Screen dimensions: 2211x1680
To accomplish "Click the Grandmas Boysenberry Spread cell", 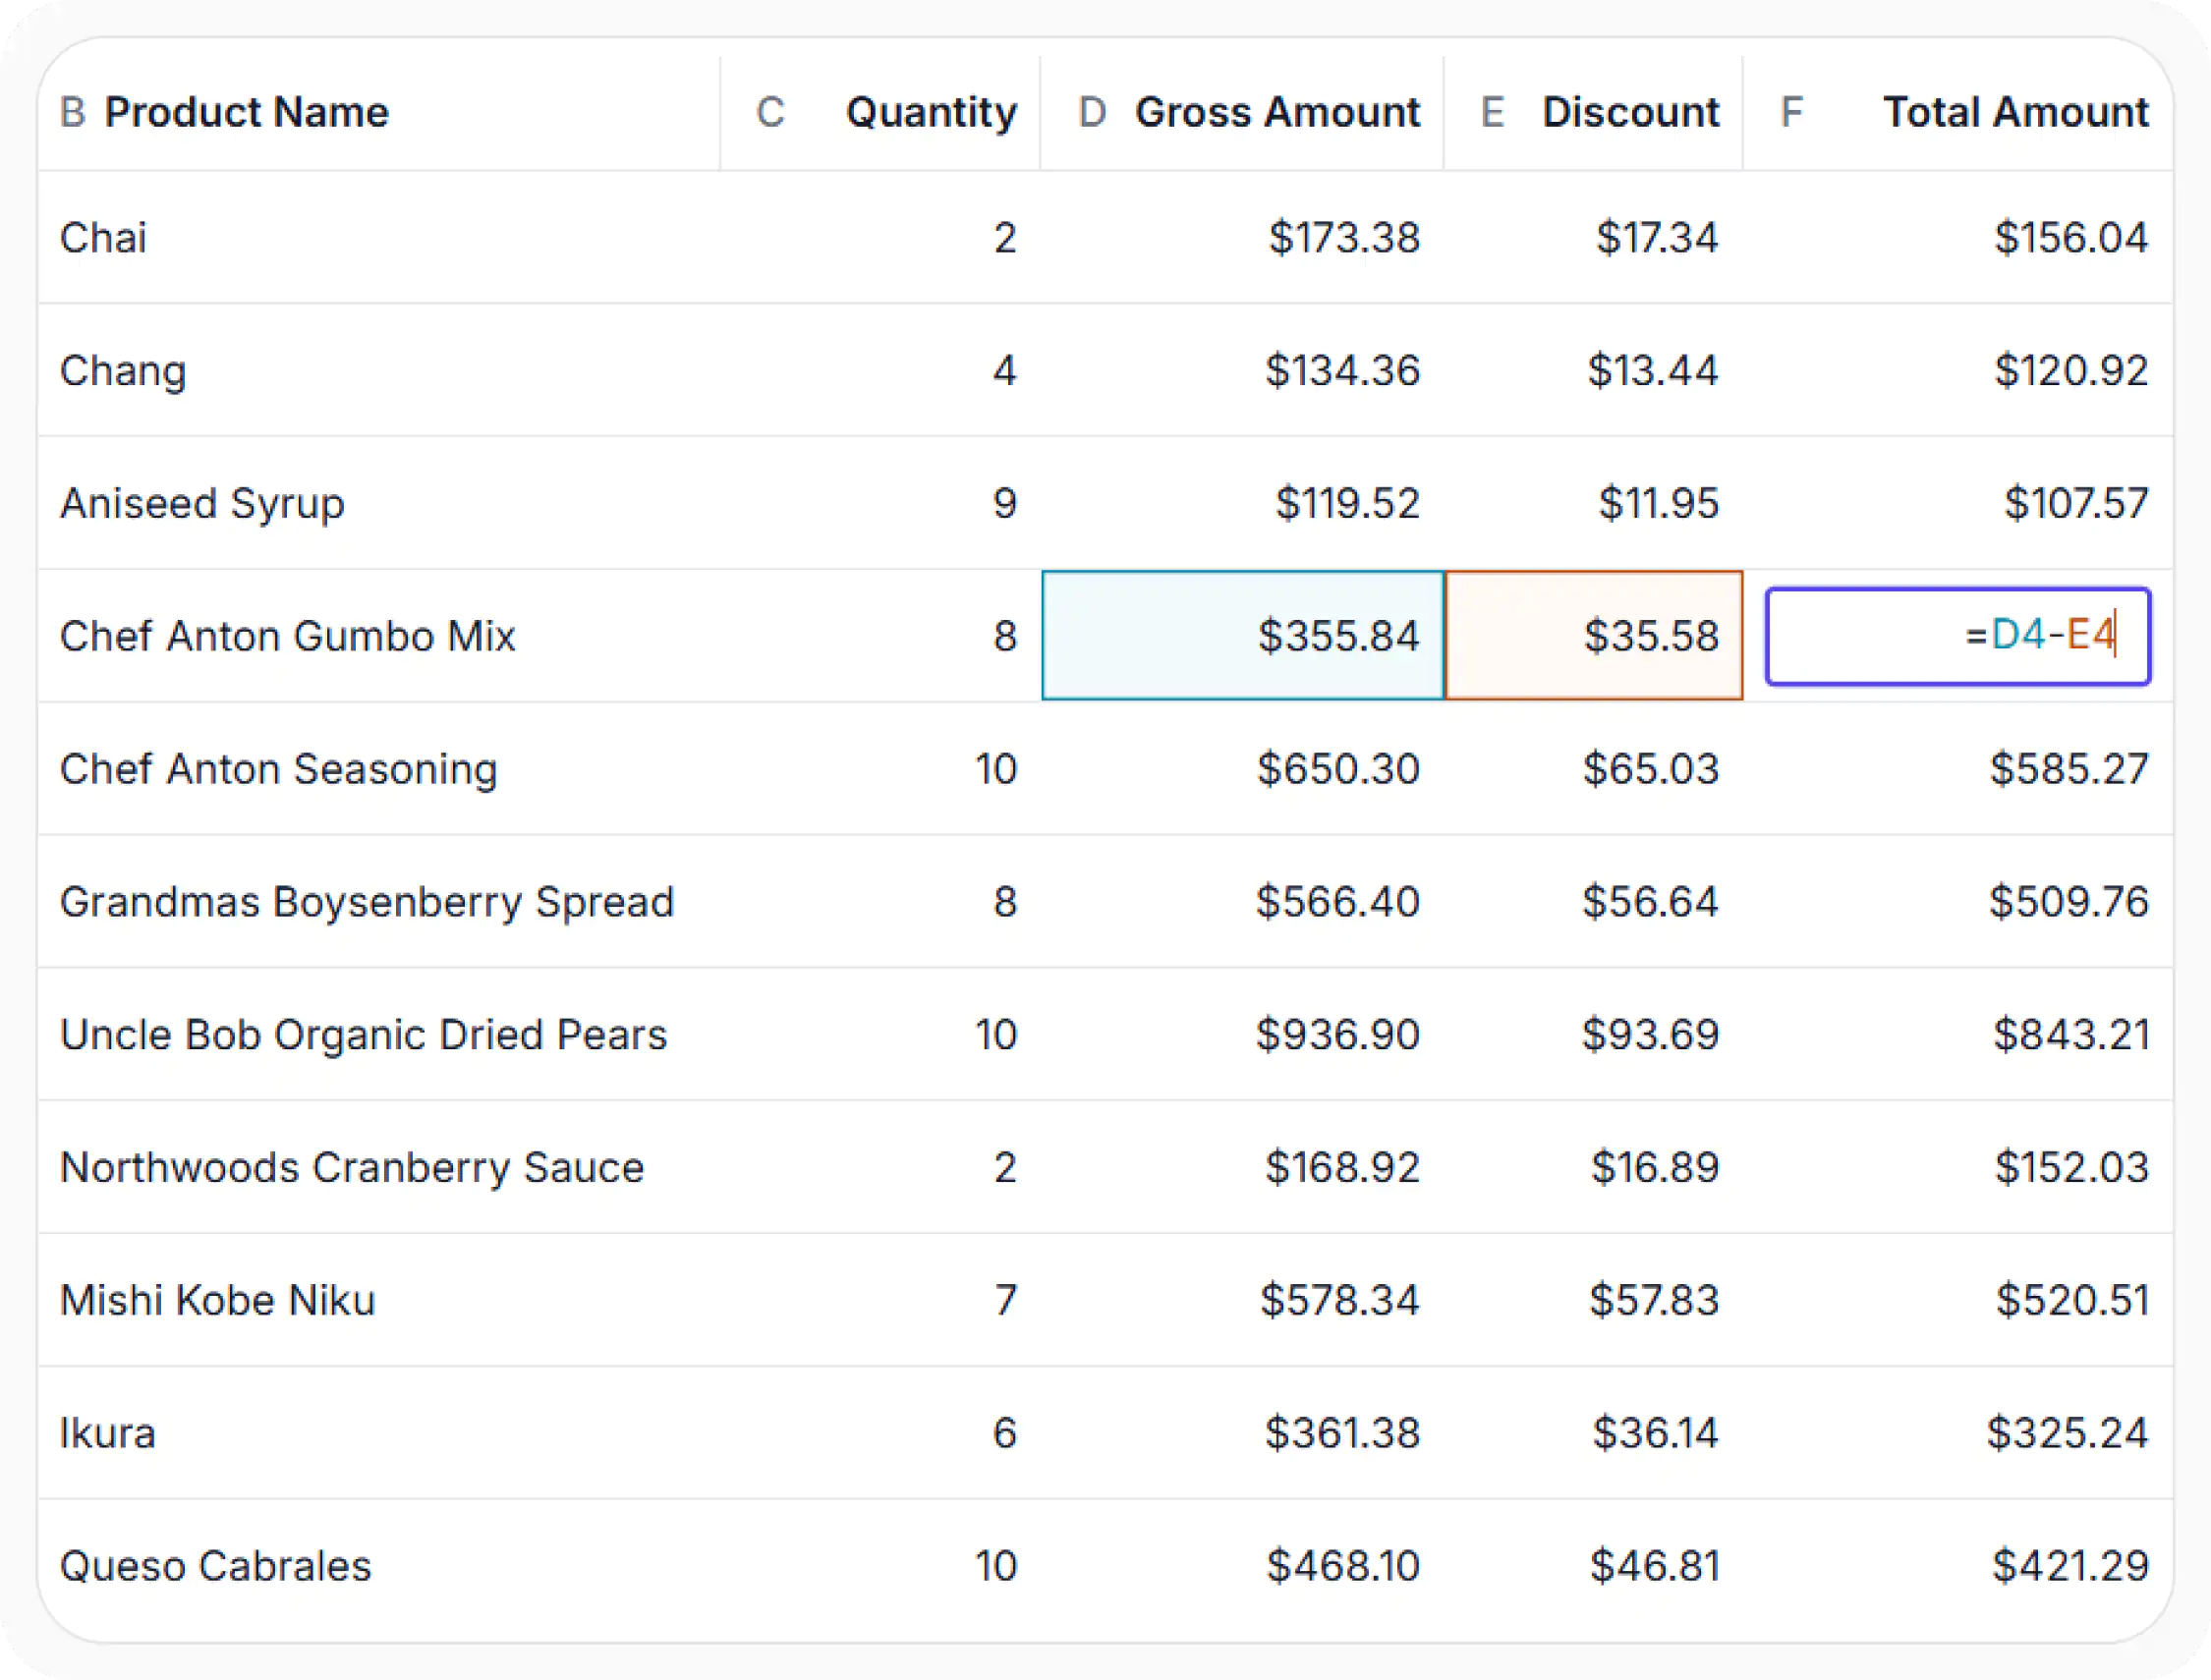I will [378, 902].
